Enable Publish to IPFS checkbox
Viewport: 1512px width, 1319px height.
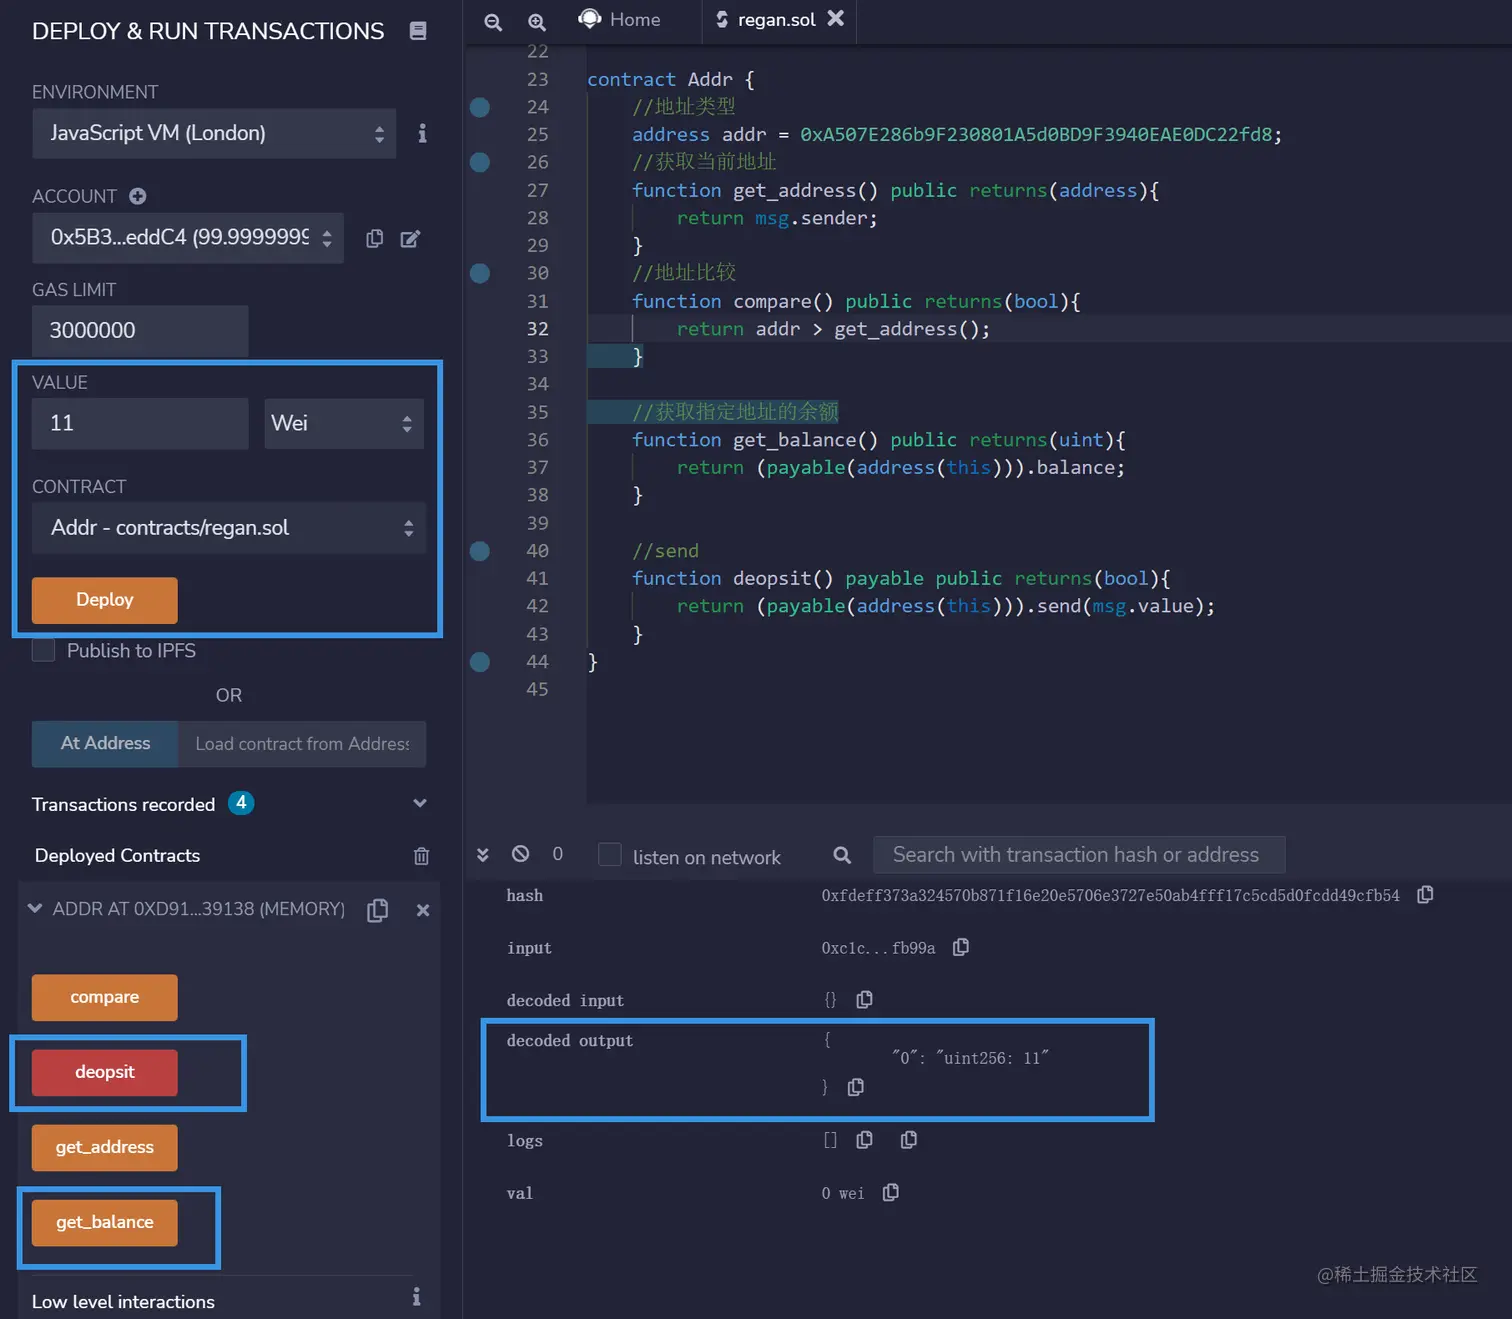click(x=43, y=650)
